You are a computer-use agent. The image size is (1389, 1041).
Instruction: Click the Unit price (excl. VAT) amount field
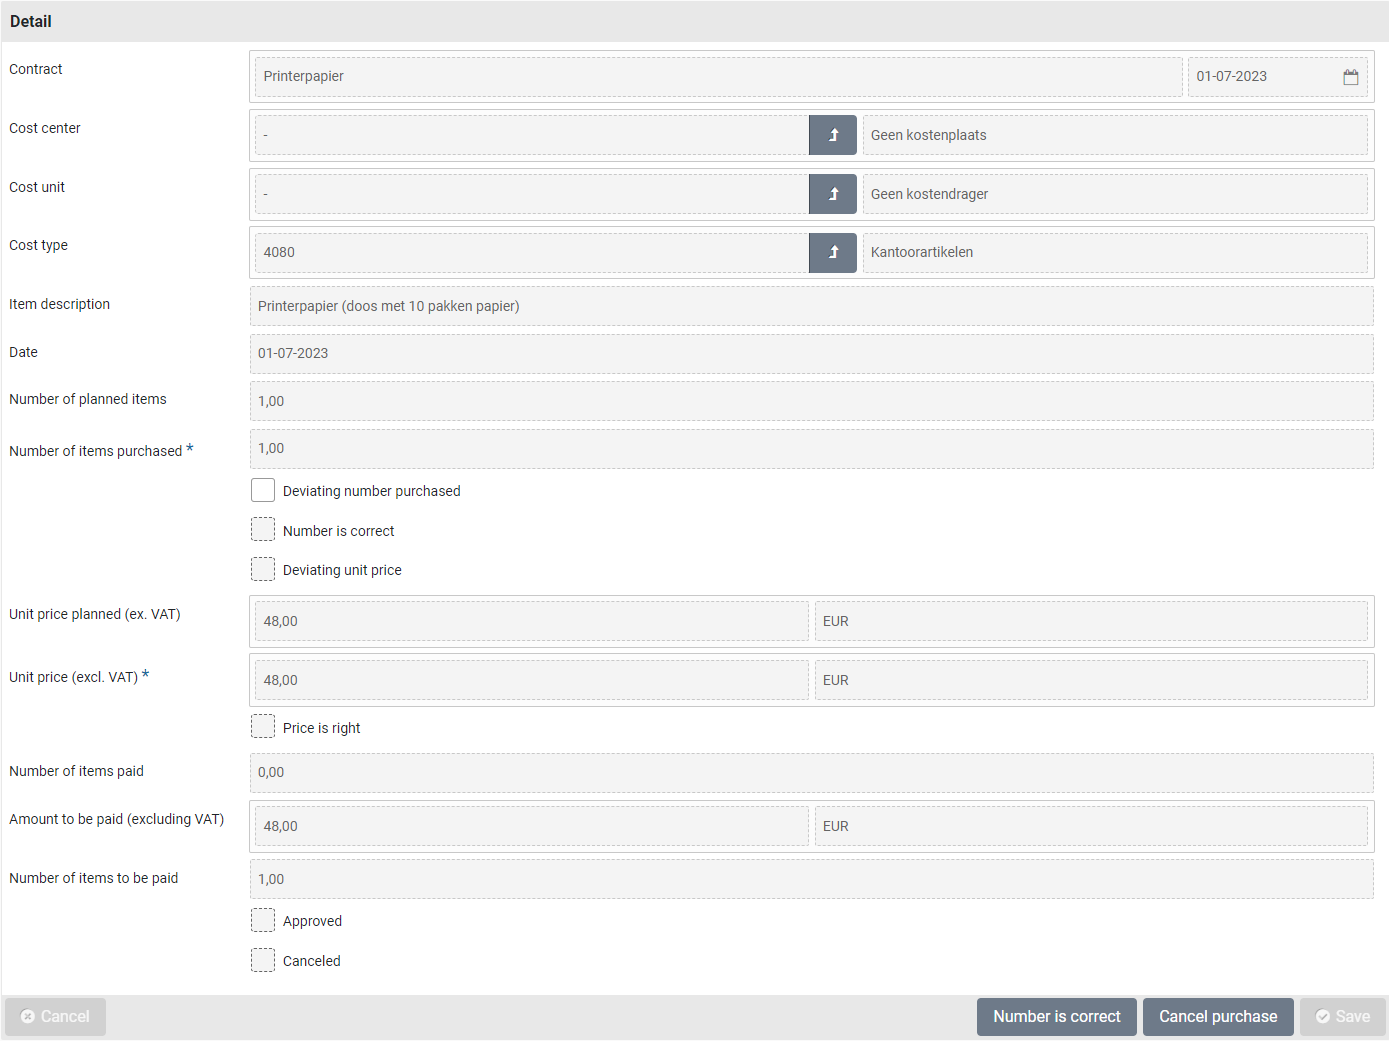(x=531, y=680)
